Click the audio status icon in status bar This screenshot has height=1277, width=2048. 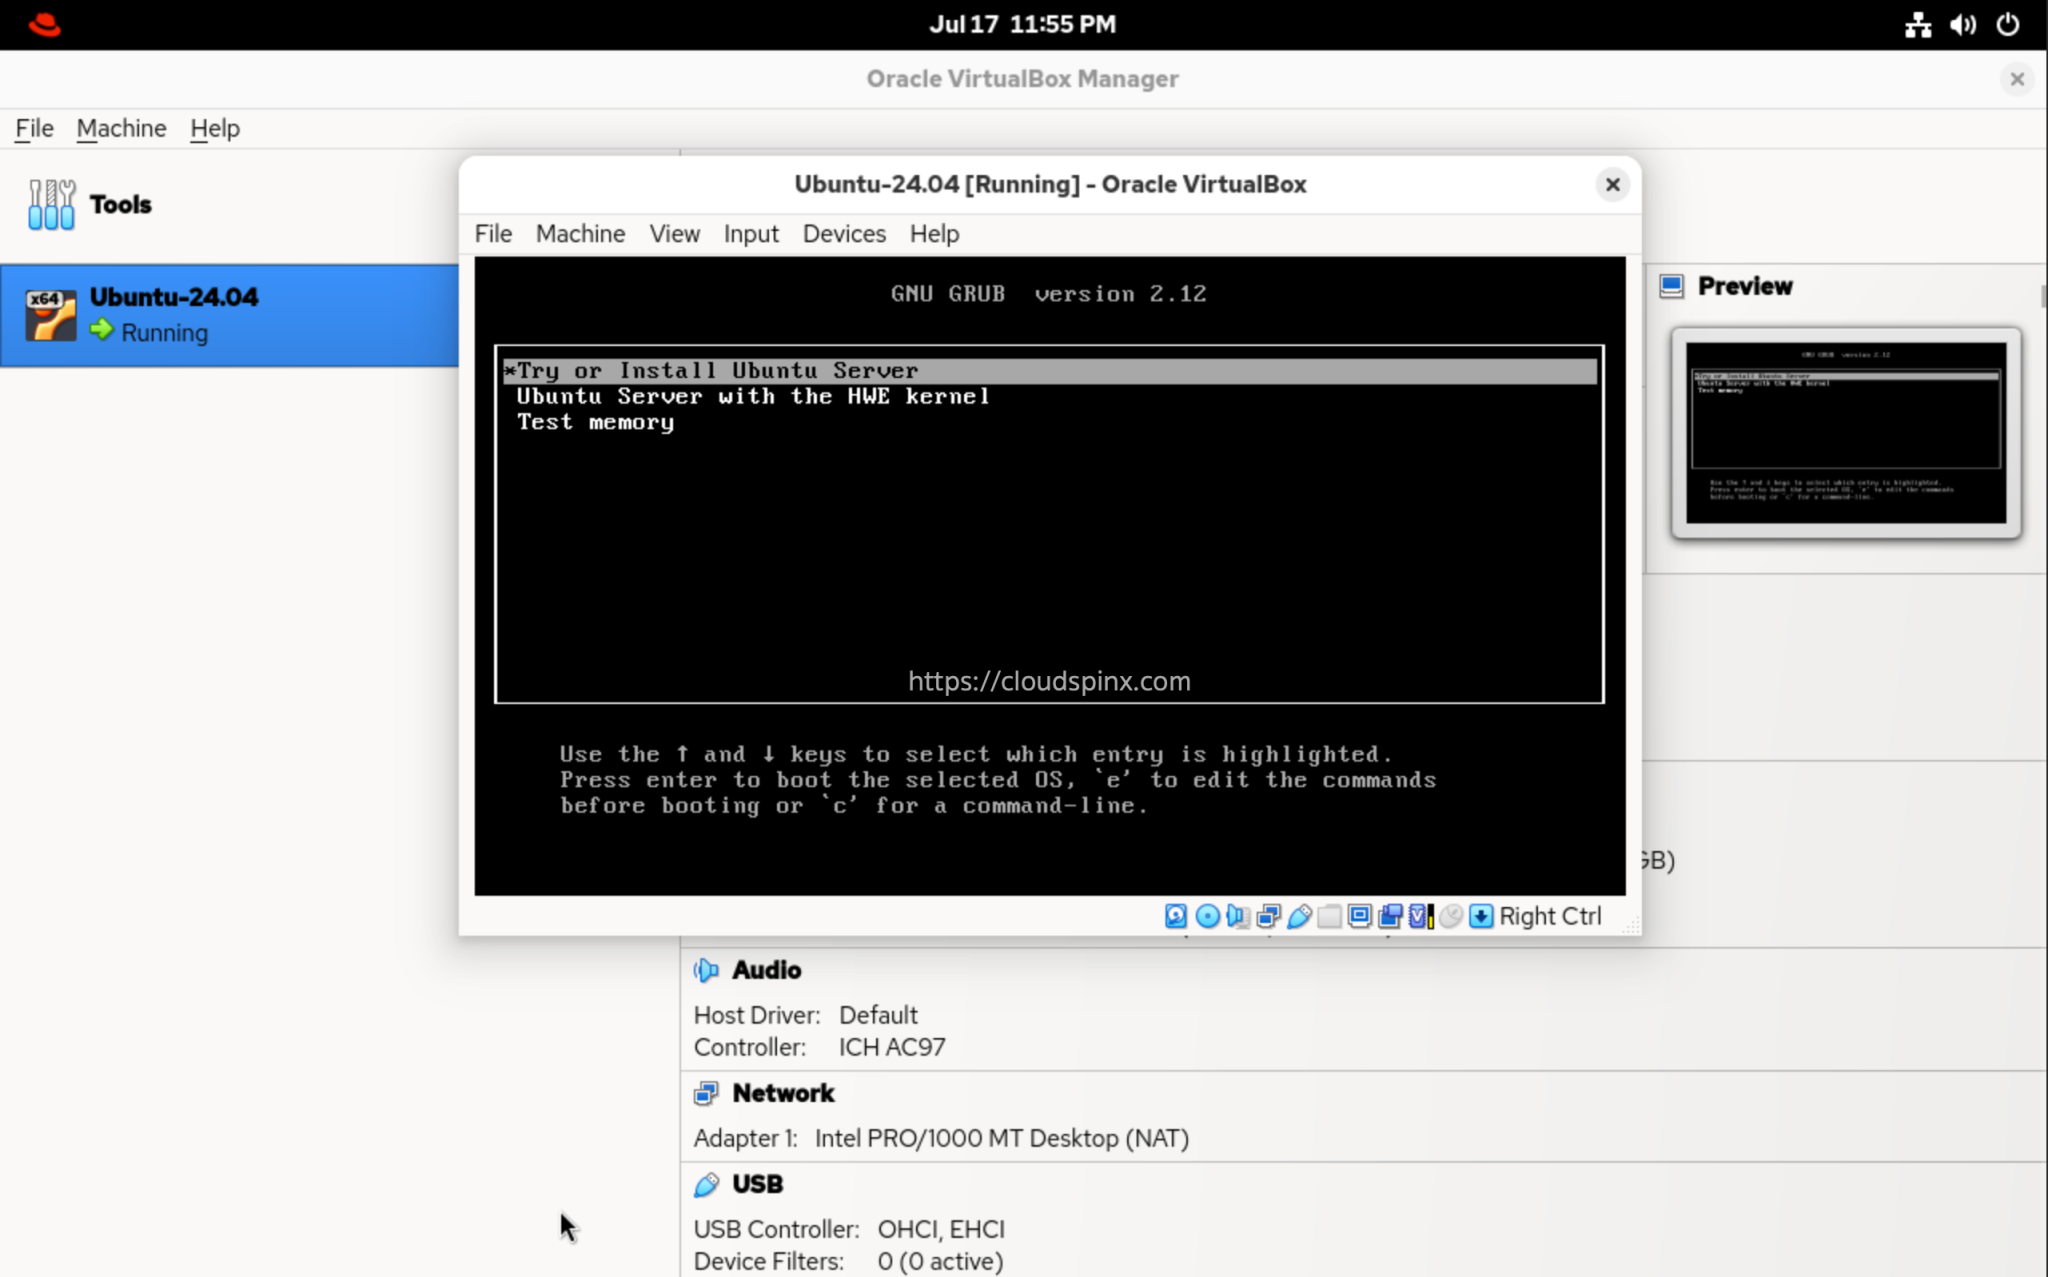1236,916
